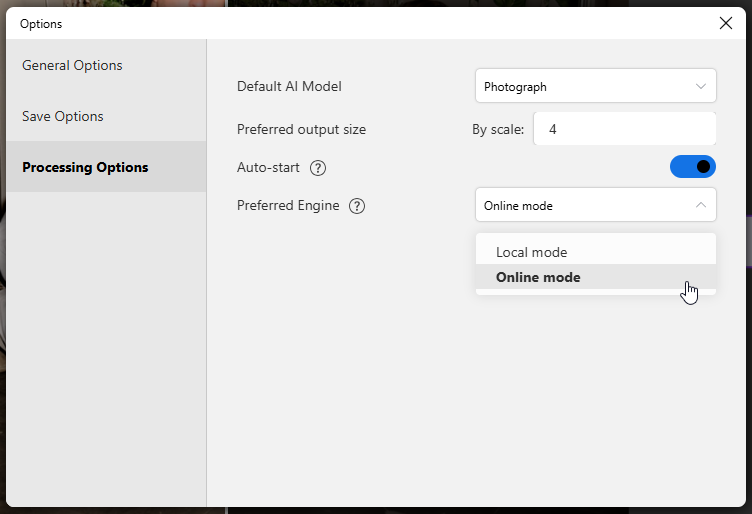The image size is (752, 514).
Task: Click the chevron arrow beside Photograph
Action: (701, 87)
